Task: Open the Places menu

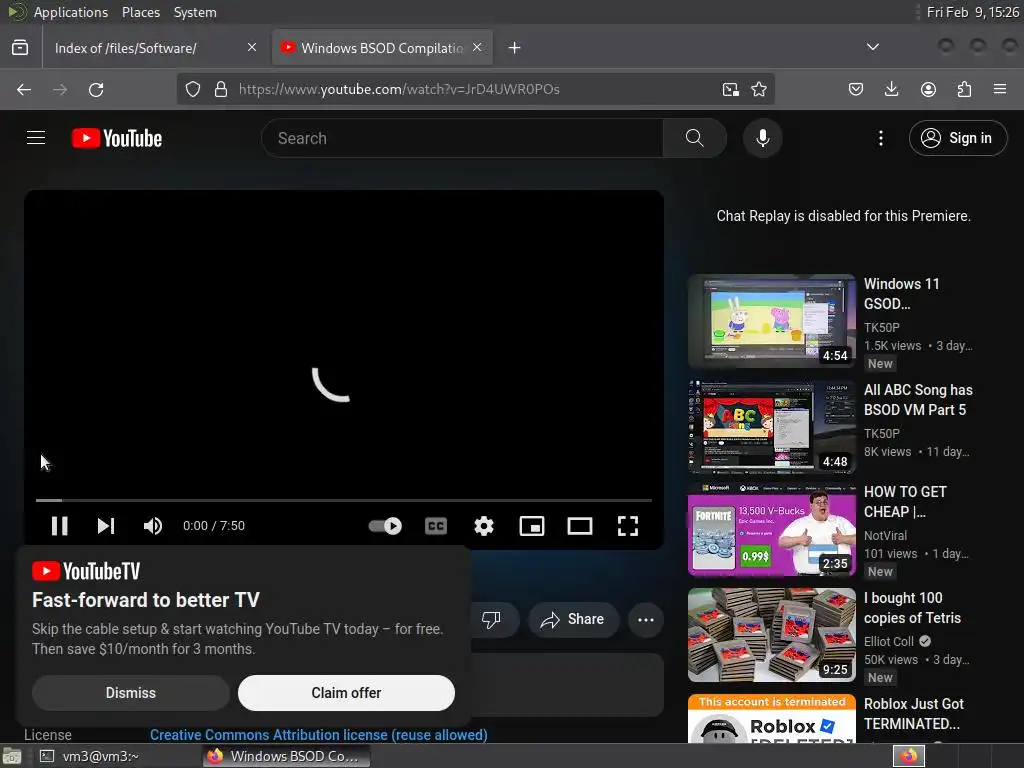Action: point(140,12)
